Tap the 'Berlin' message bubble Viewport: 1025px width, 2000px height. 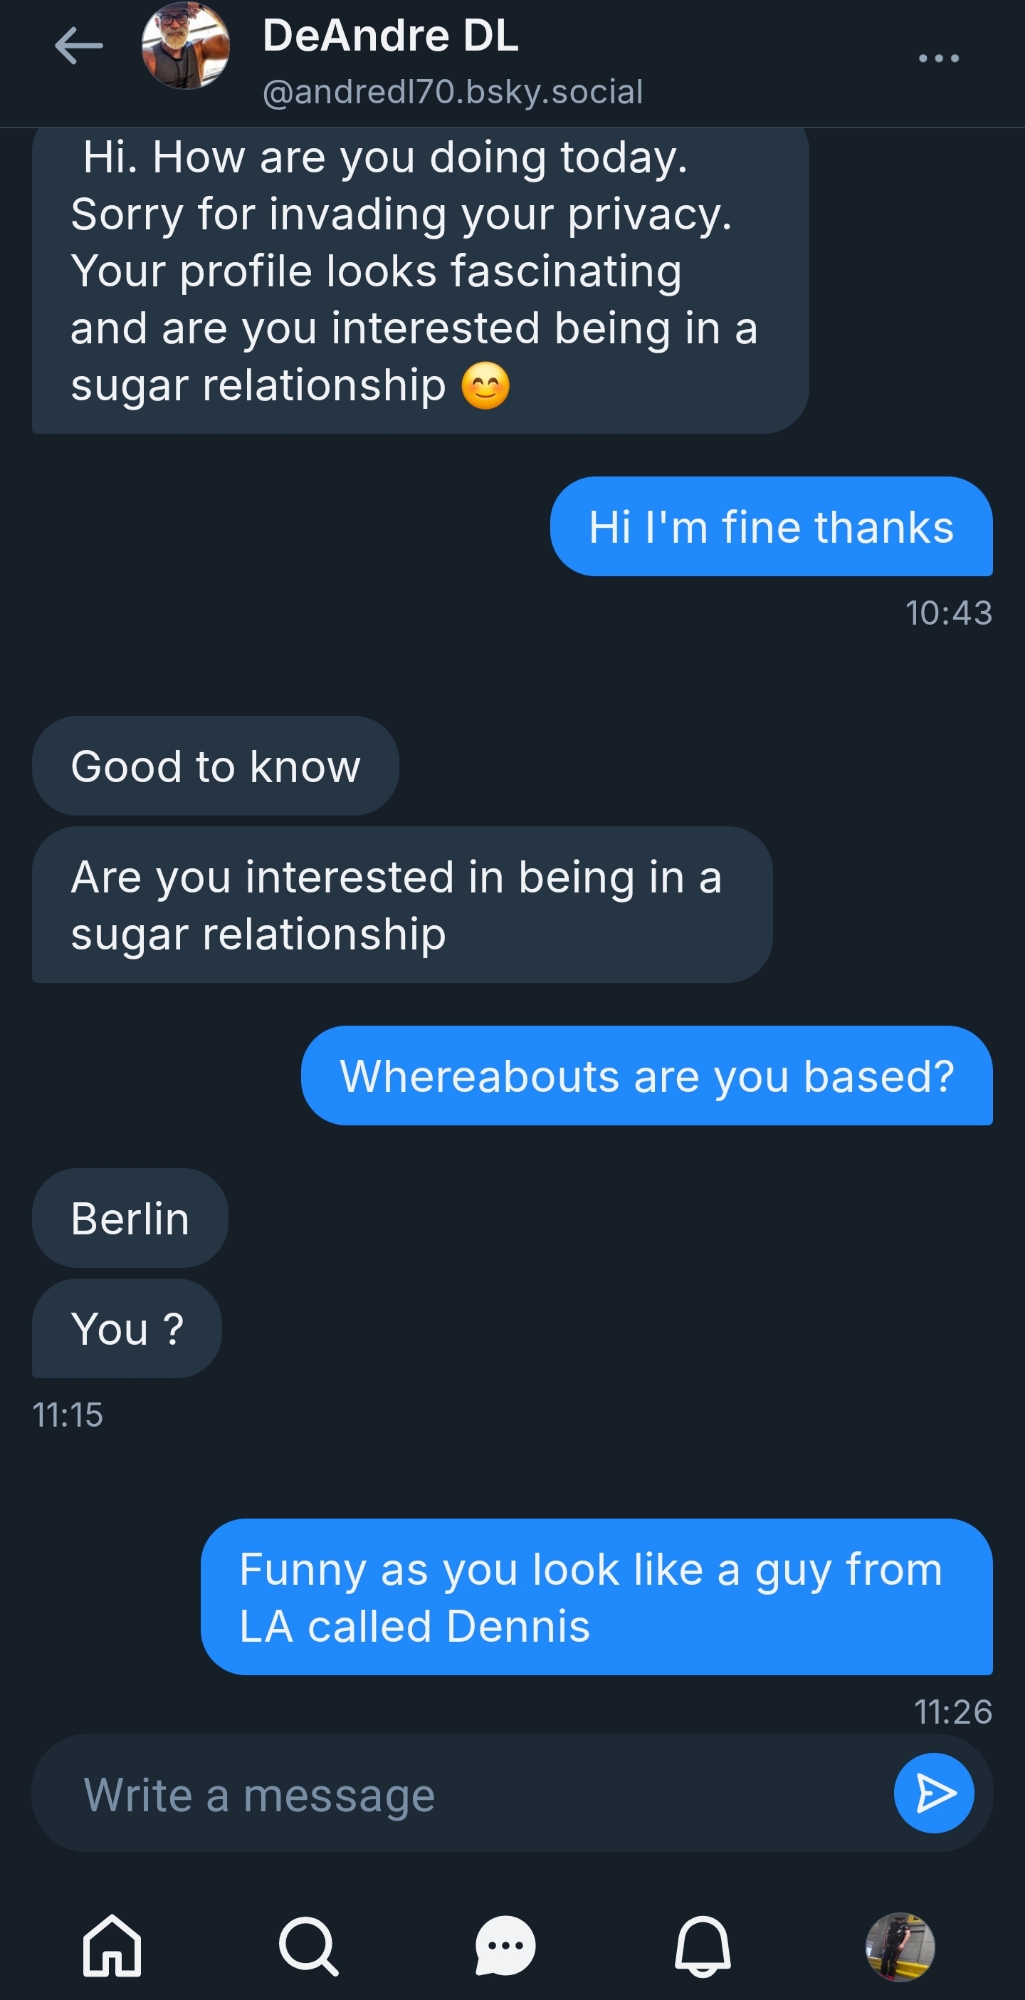pyautogui.click(x=130, y=1219)
